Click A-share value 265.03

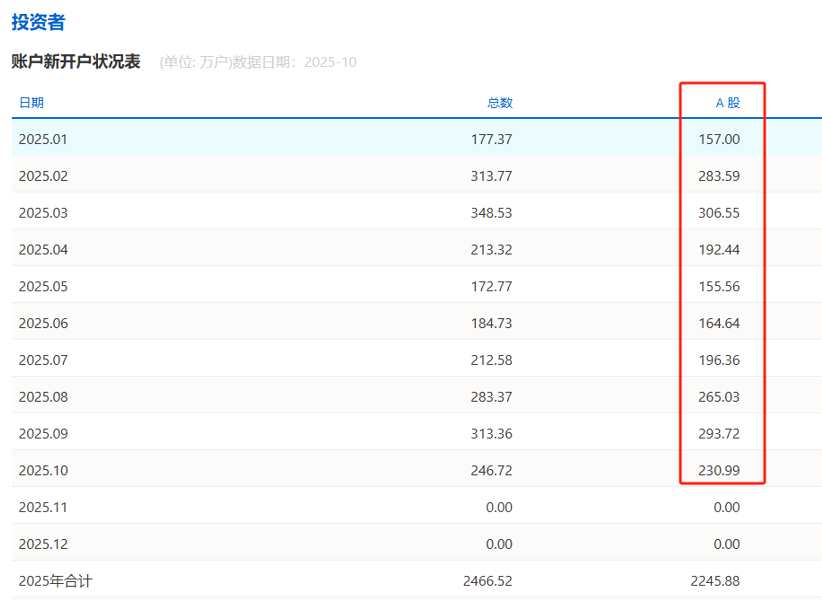pos(719,397)
